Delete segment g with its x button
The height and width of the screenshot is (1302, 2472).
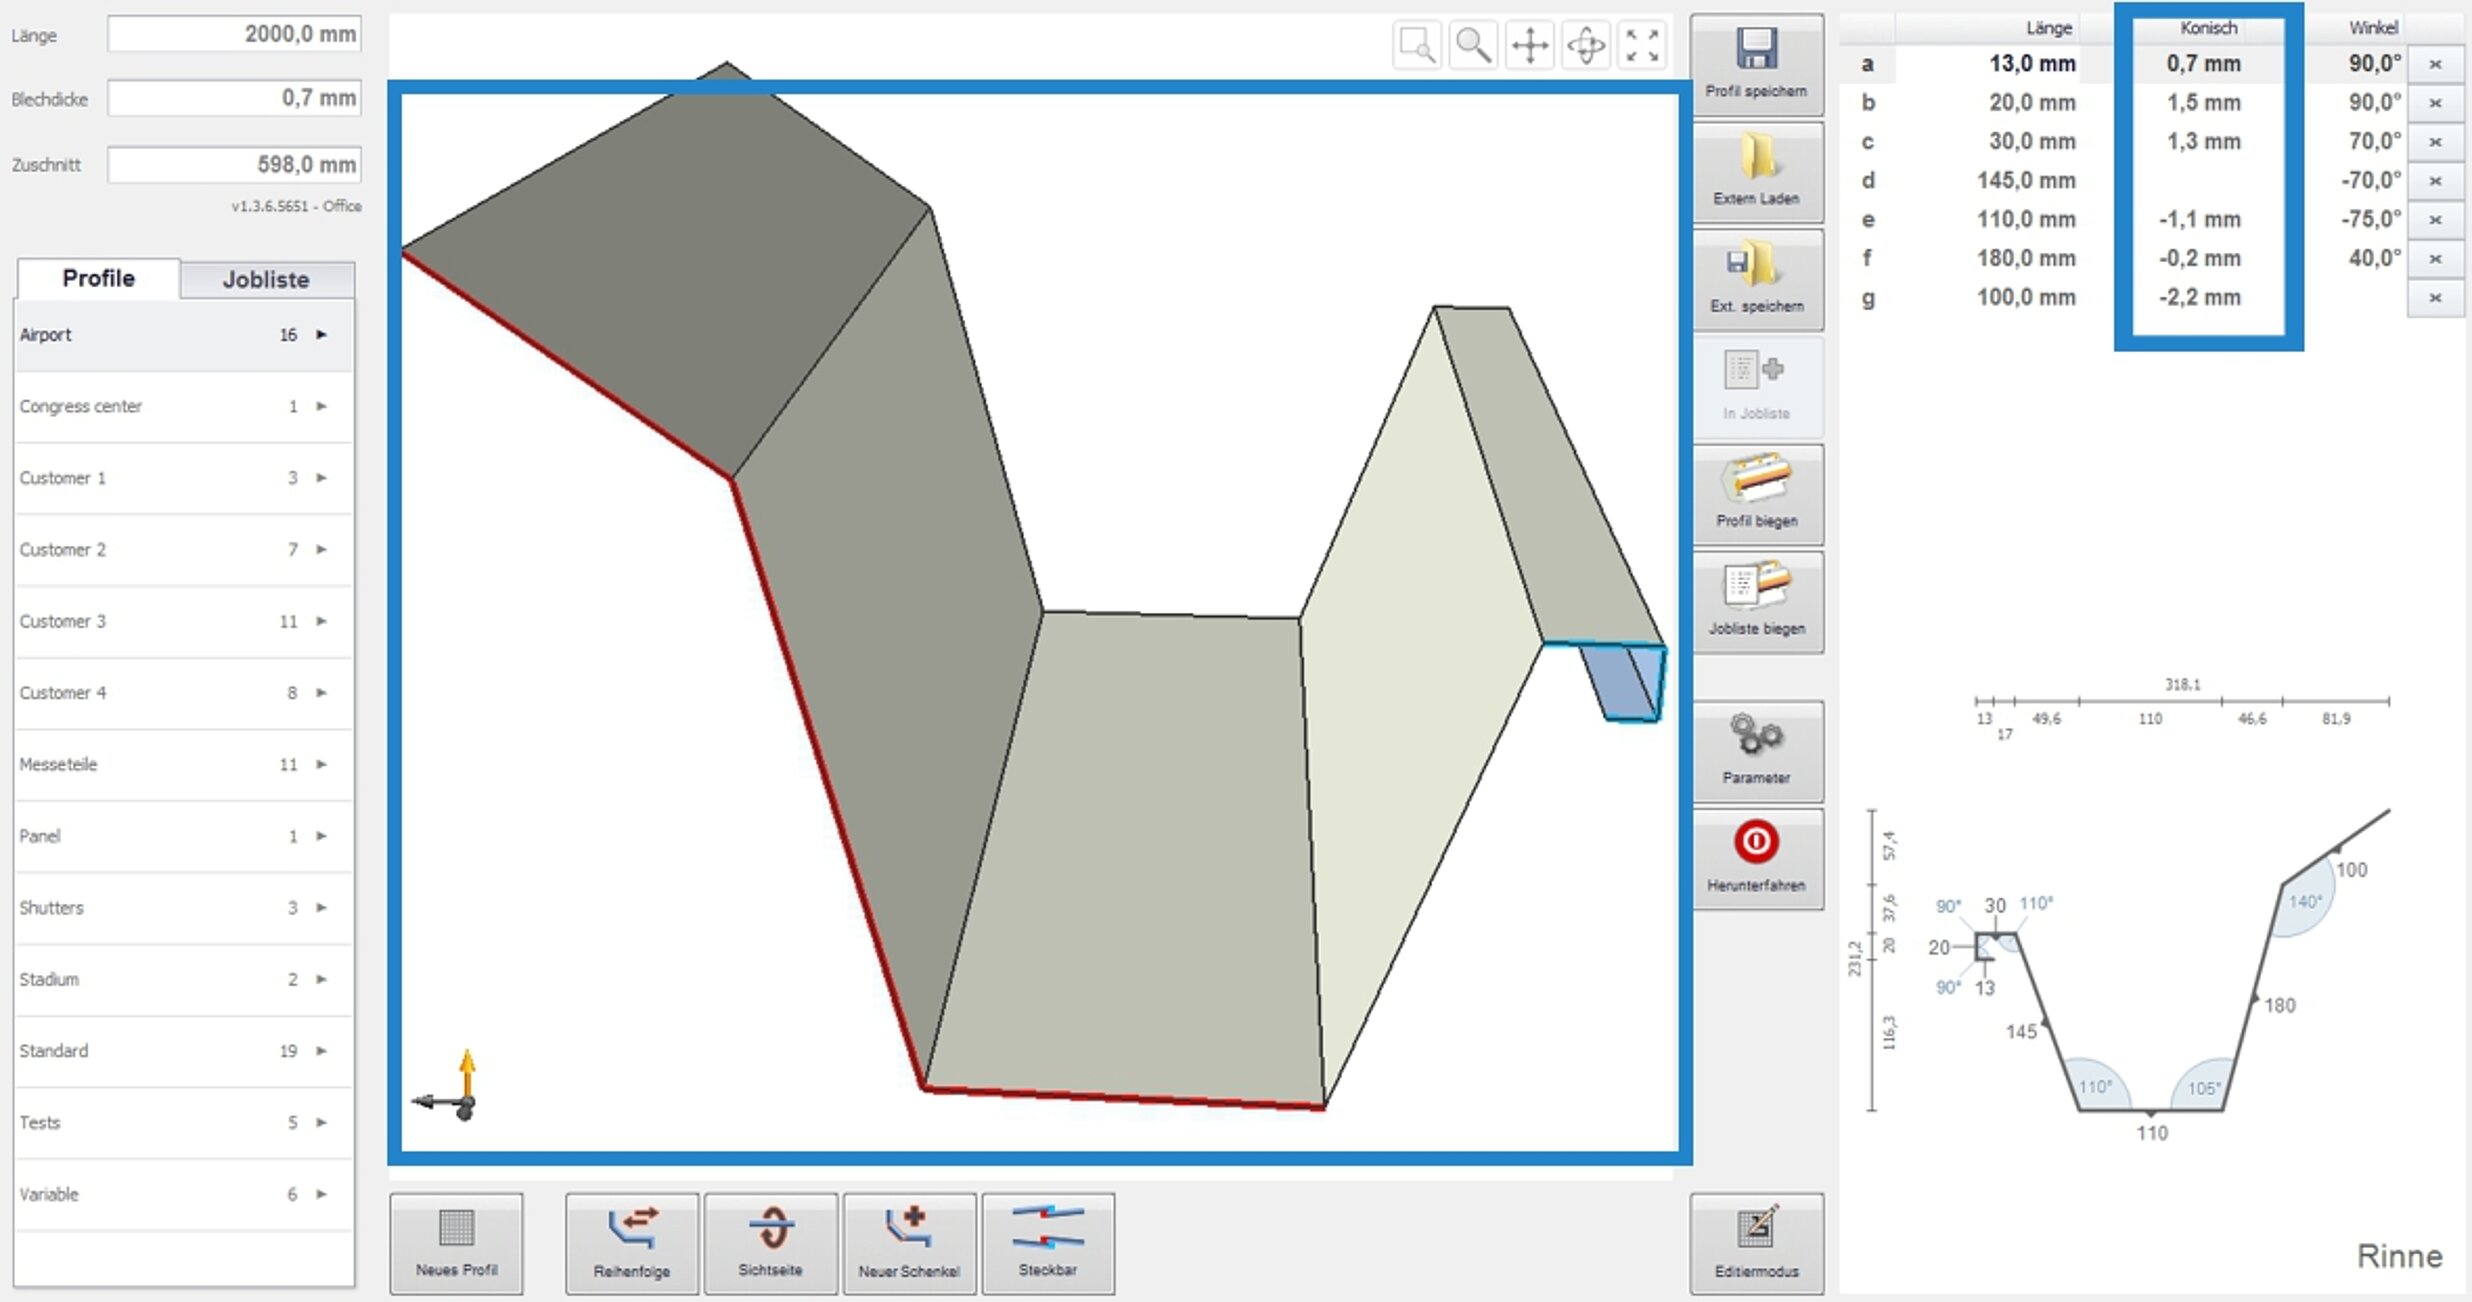pyautogui.click(x=2435, y=298)
